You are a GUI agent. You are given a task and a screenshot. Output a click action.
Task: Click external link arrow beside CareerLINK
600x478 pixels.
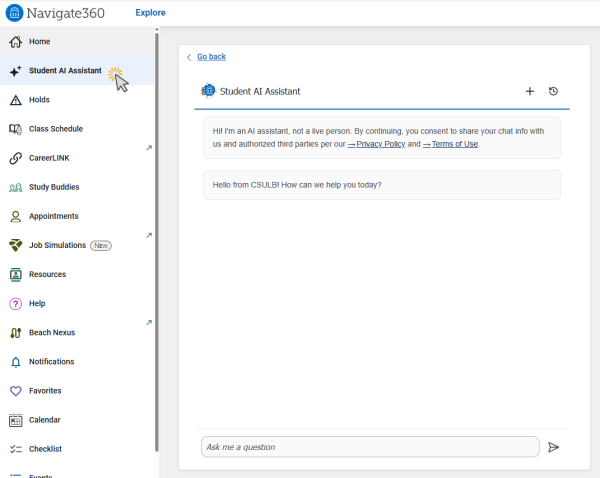point(149,148)
